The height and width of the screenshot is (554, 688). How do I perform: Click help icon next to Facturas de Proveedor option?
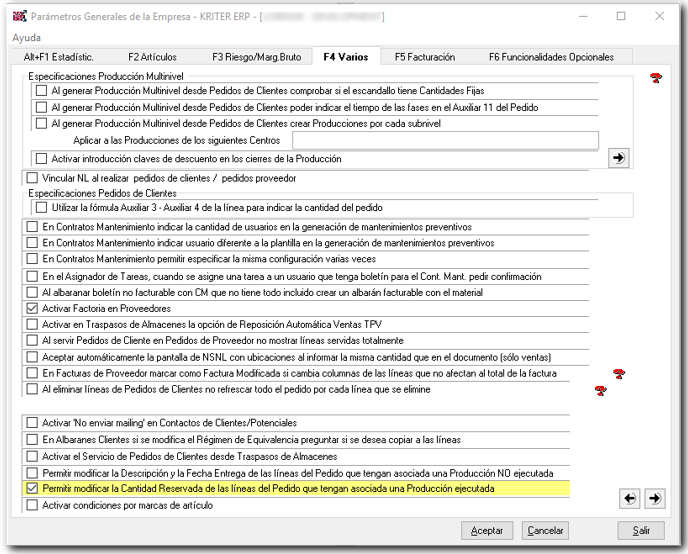[x=619, y=374]
